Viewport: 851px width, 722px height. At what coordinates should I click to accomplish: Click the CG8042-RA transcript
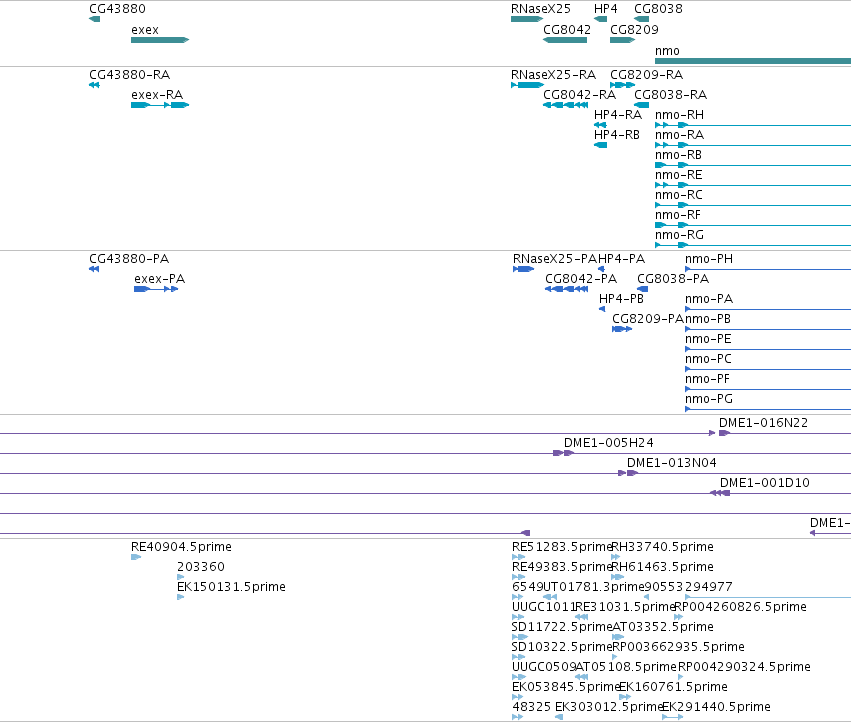[x=566, y=105]
